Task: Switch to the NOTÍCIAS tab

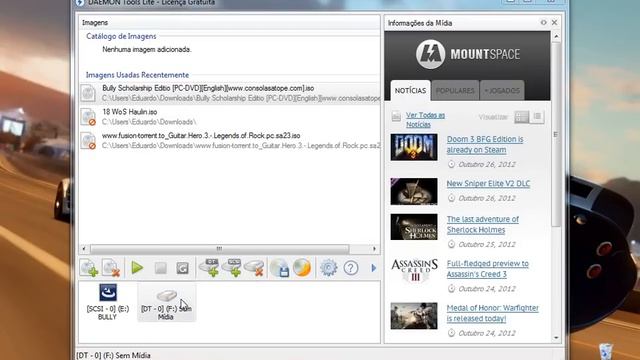Action: click(410, 91)
